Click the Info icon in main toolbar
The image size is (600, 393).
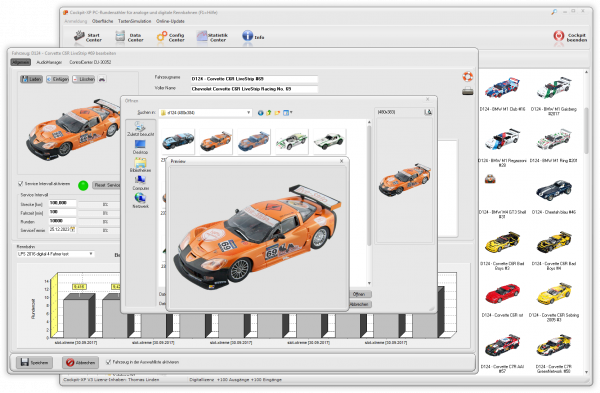[x=253, y=36]
